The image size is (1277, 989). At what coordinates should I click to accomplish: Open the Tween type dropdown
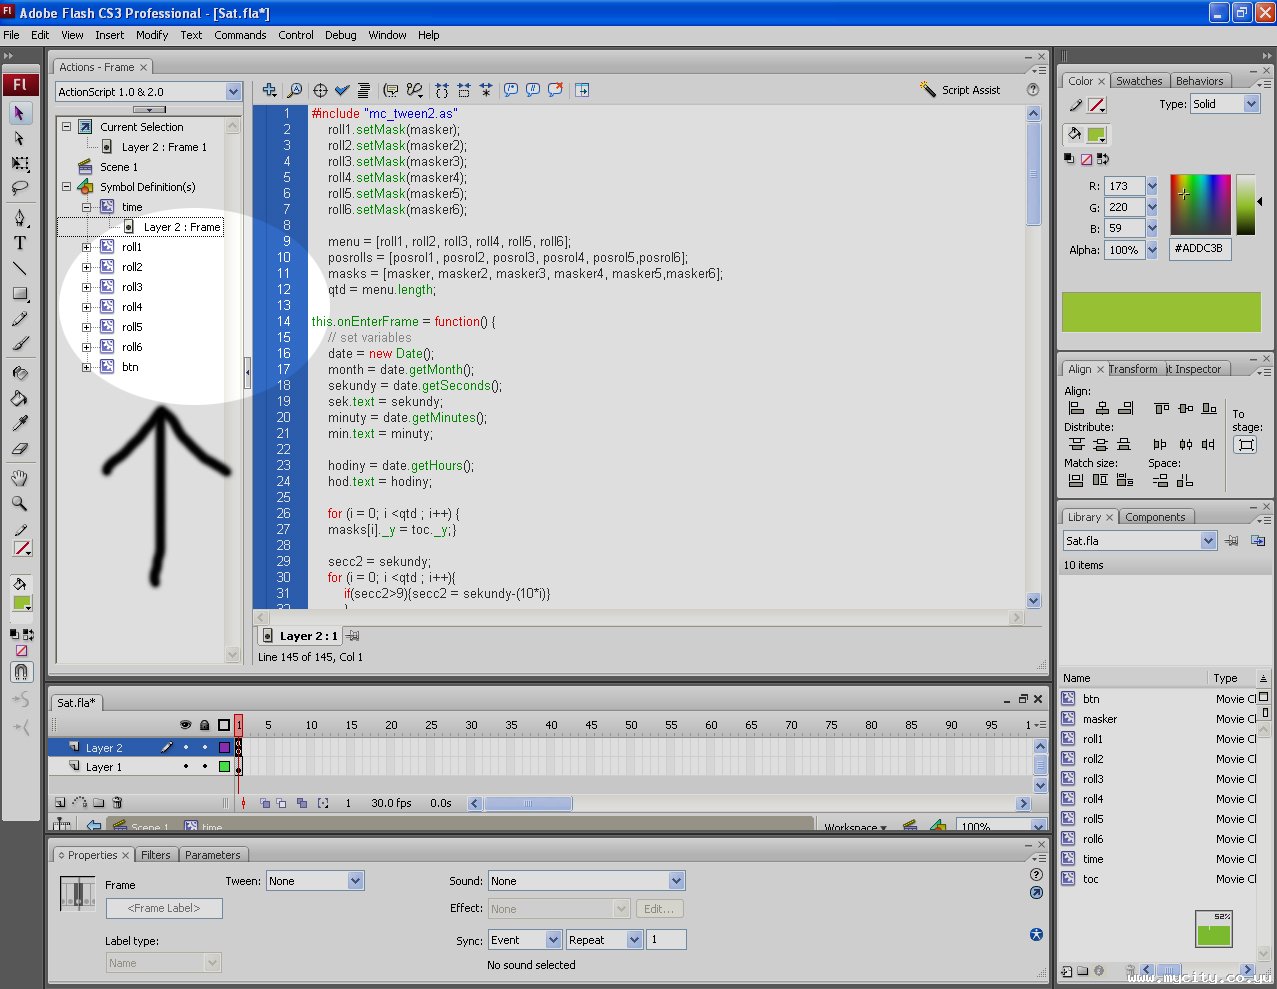355,881
